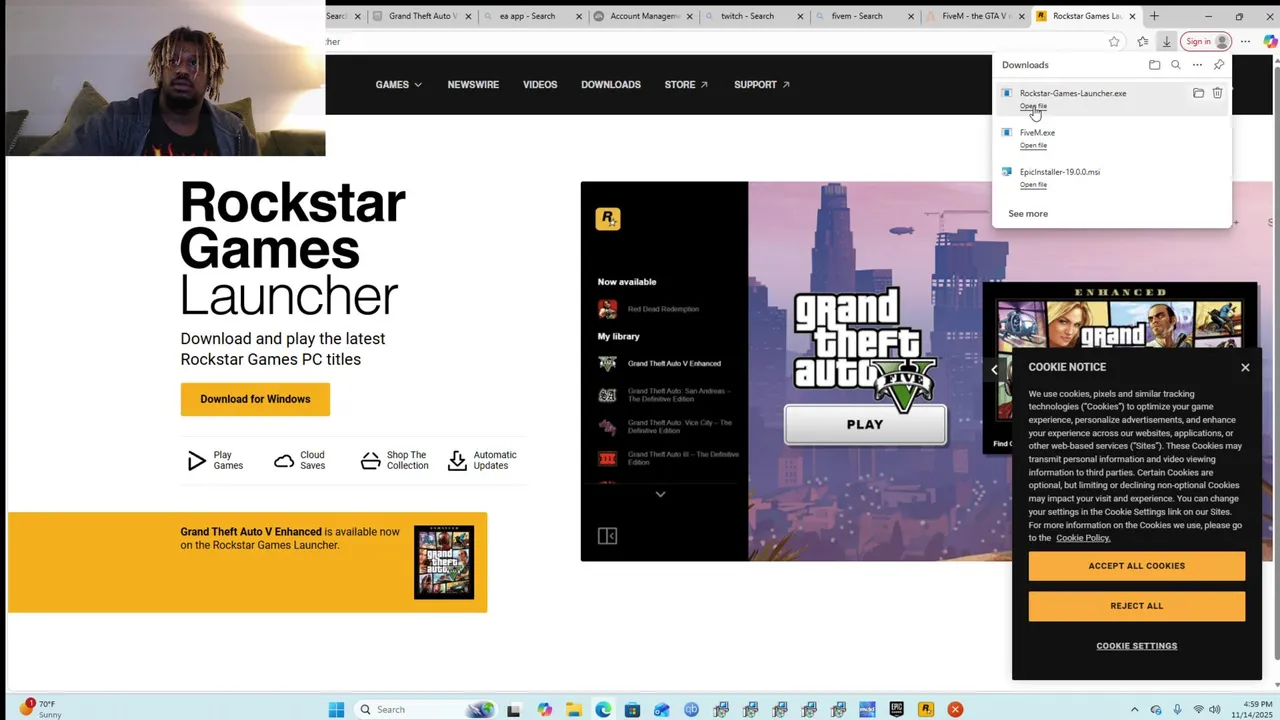Click Open file under FiveM.exe
The width and height of the screenshot is (1280, 720).
click(x=1033, y=146)
